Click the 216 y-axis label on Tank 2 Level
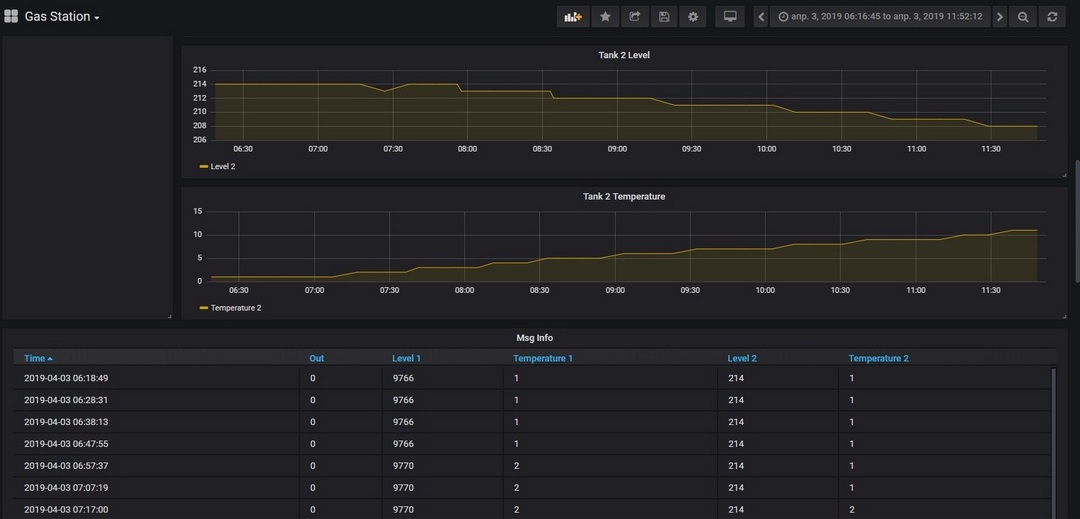The image size is (1080, 519). [200, 70]
